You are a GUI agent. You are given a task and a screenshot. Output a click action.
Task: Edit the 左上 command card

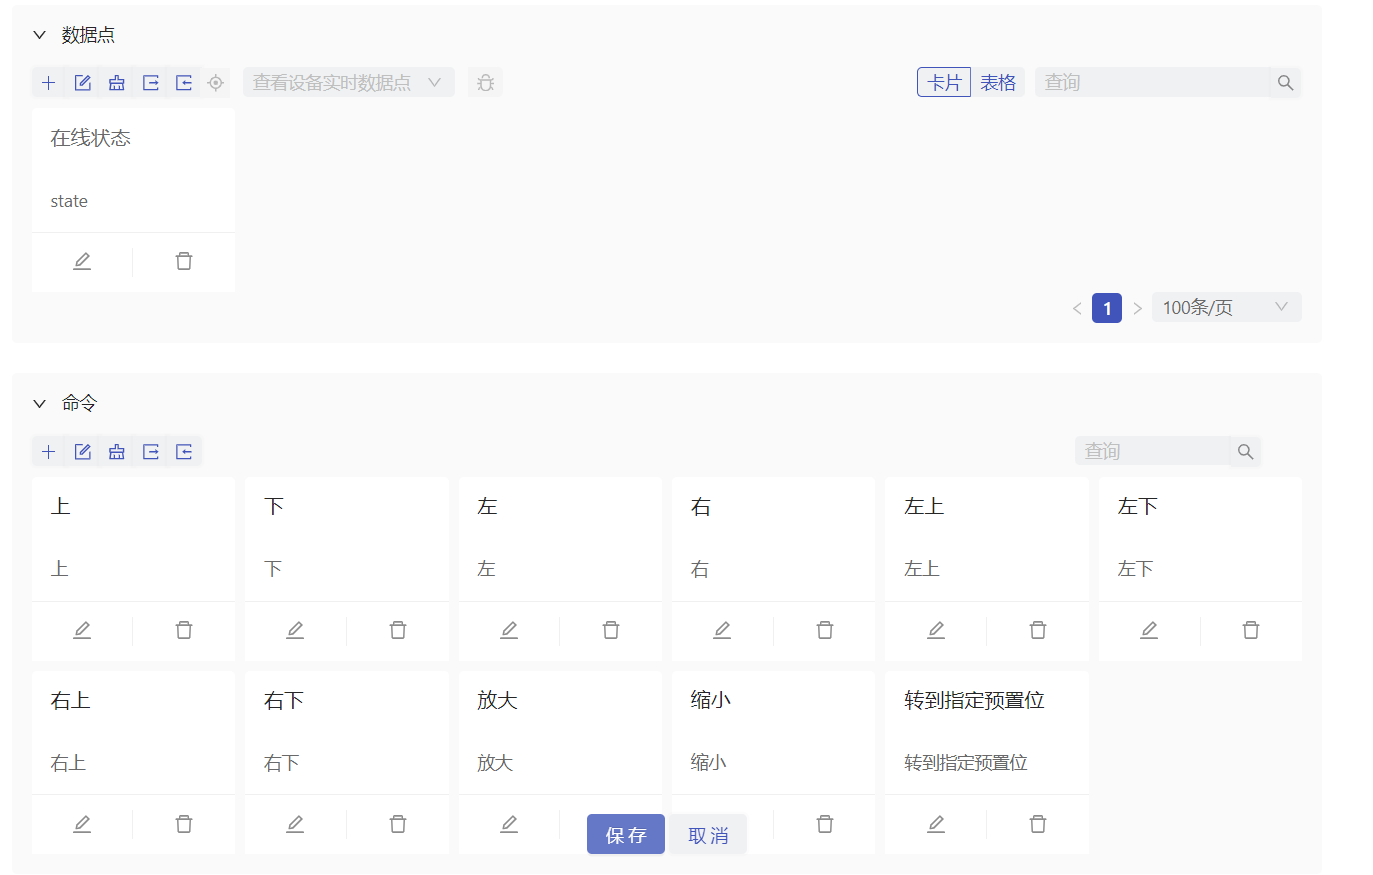[x=936, y=630]
